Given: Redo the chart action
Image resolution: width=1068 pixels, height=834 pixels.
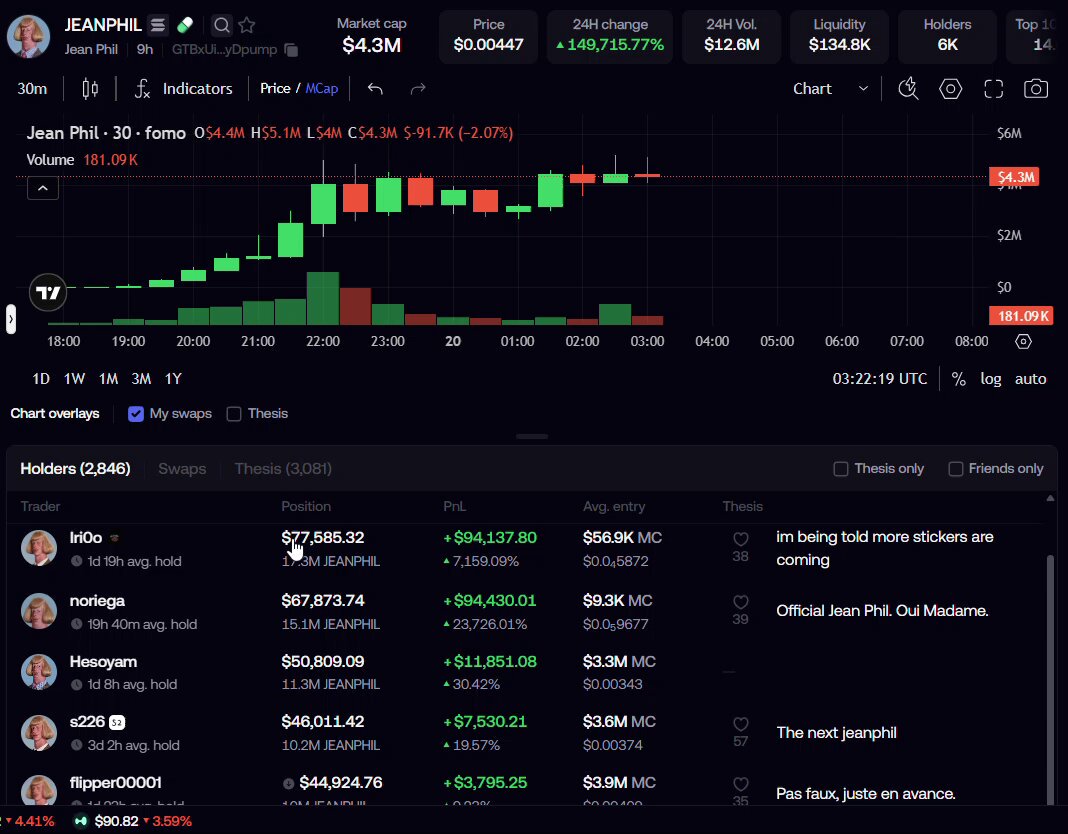Looking at the screenshot, I should pyautogui.click(x=418, y=89).
